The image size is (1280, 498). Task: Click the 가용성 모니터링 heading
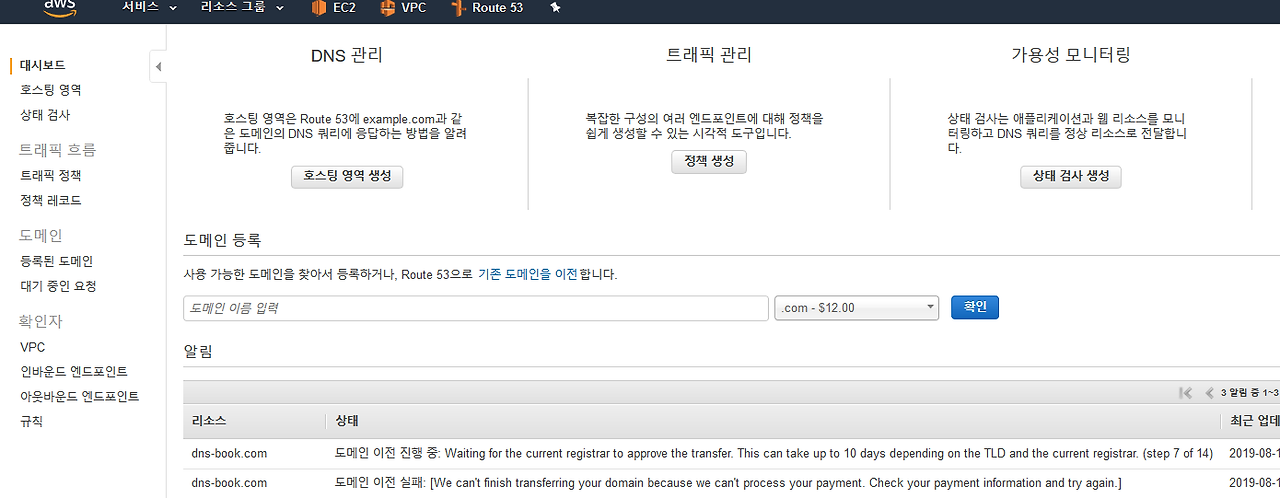[1071, 56]
